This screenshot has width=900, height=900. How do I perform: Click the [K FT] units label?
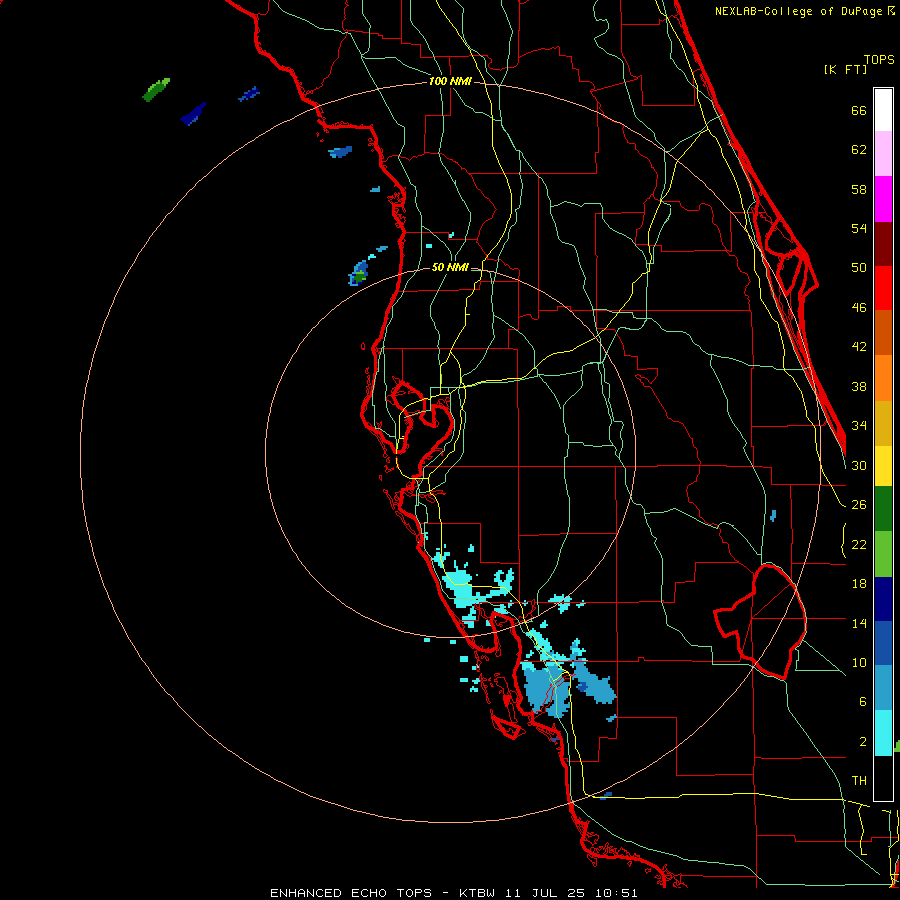pyautogui.click(x=845, y=69)
